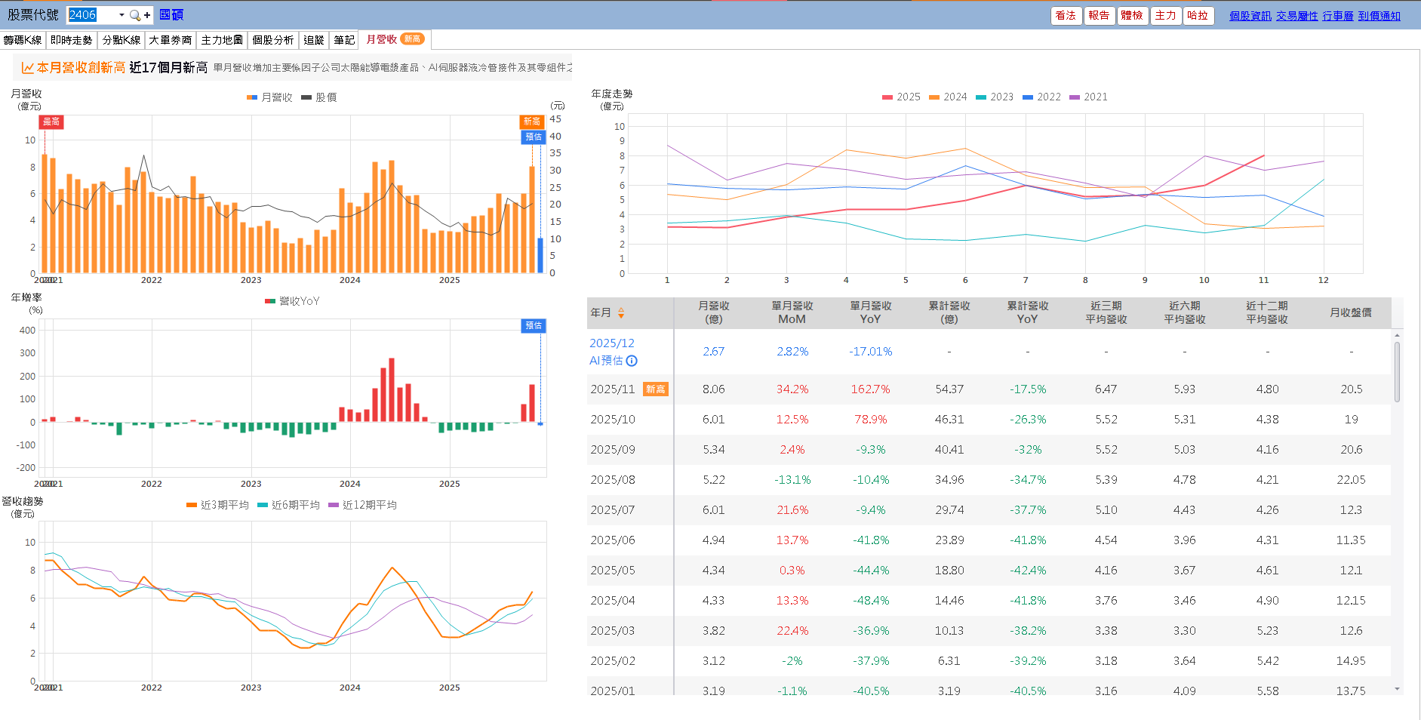Toggle the 營收YoY legend series

click(x=292, y=301)
